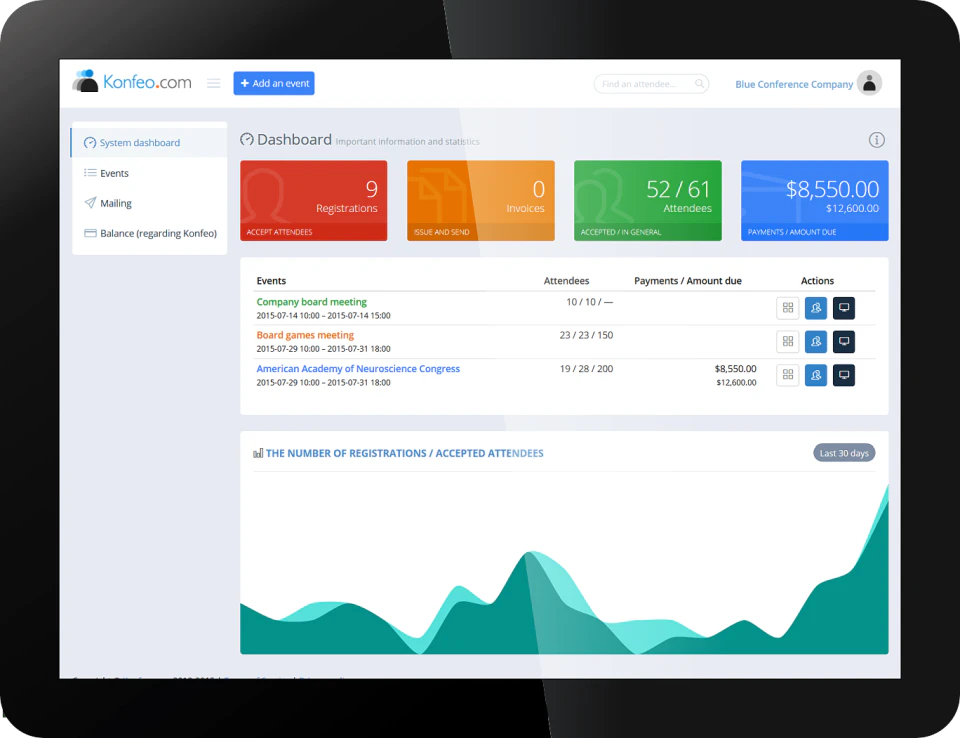Click the dark monitor icon for Board games meeting

tap(843, 341)
